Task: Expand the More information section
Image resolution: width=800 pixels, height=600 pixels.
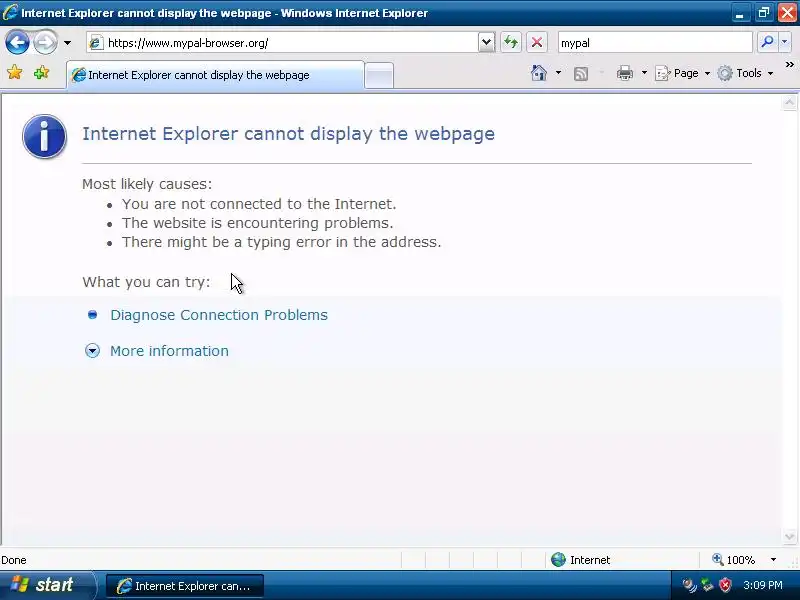Action: pos(169,351)
